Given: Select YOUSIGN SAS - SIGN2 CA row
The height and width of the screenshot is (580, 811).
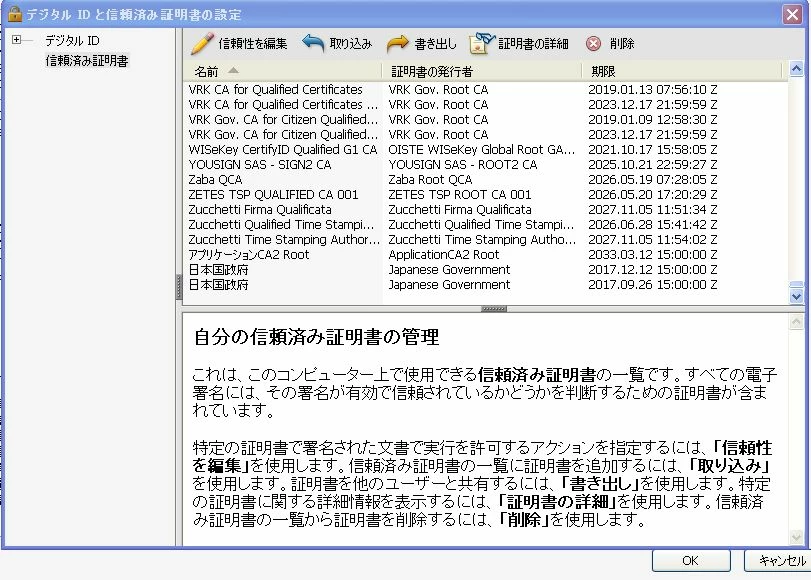Looking at the screenshot, I should click(x=486, y=165).
